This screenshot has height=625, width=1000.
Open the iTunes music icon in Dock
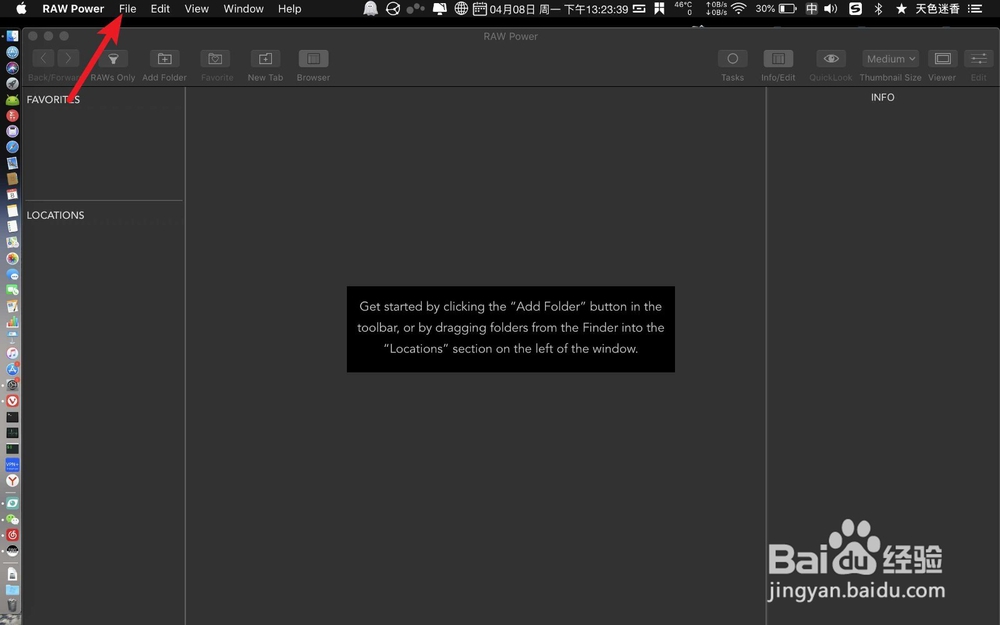click(x=12, y=353)
